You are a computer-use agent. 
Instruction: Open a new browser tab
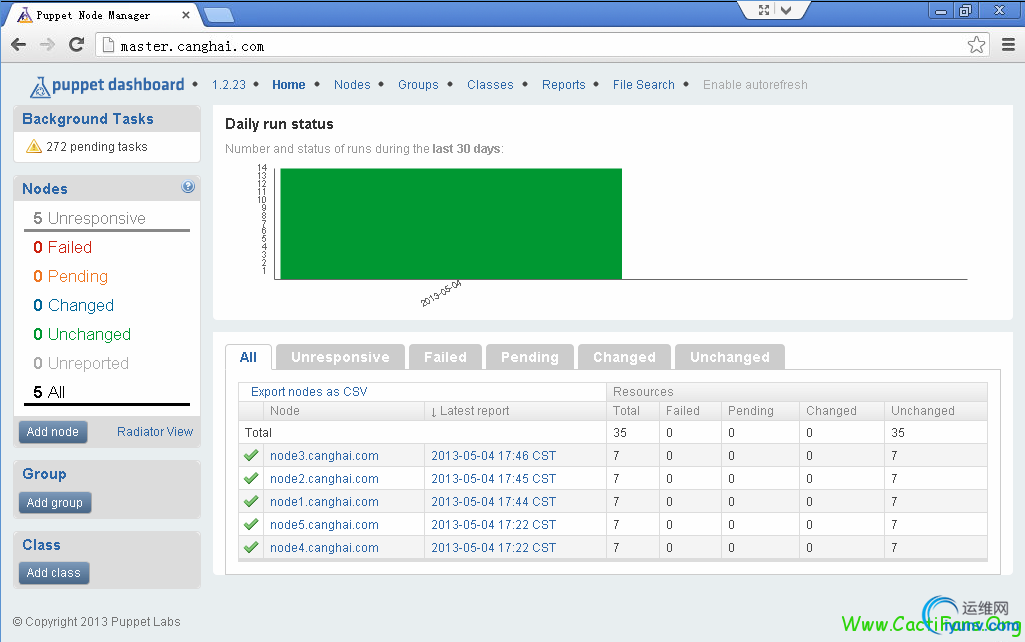219,15
